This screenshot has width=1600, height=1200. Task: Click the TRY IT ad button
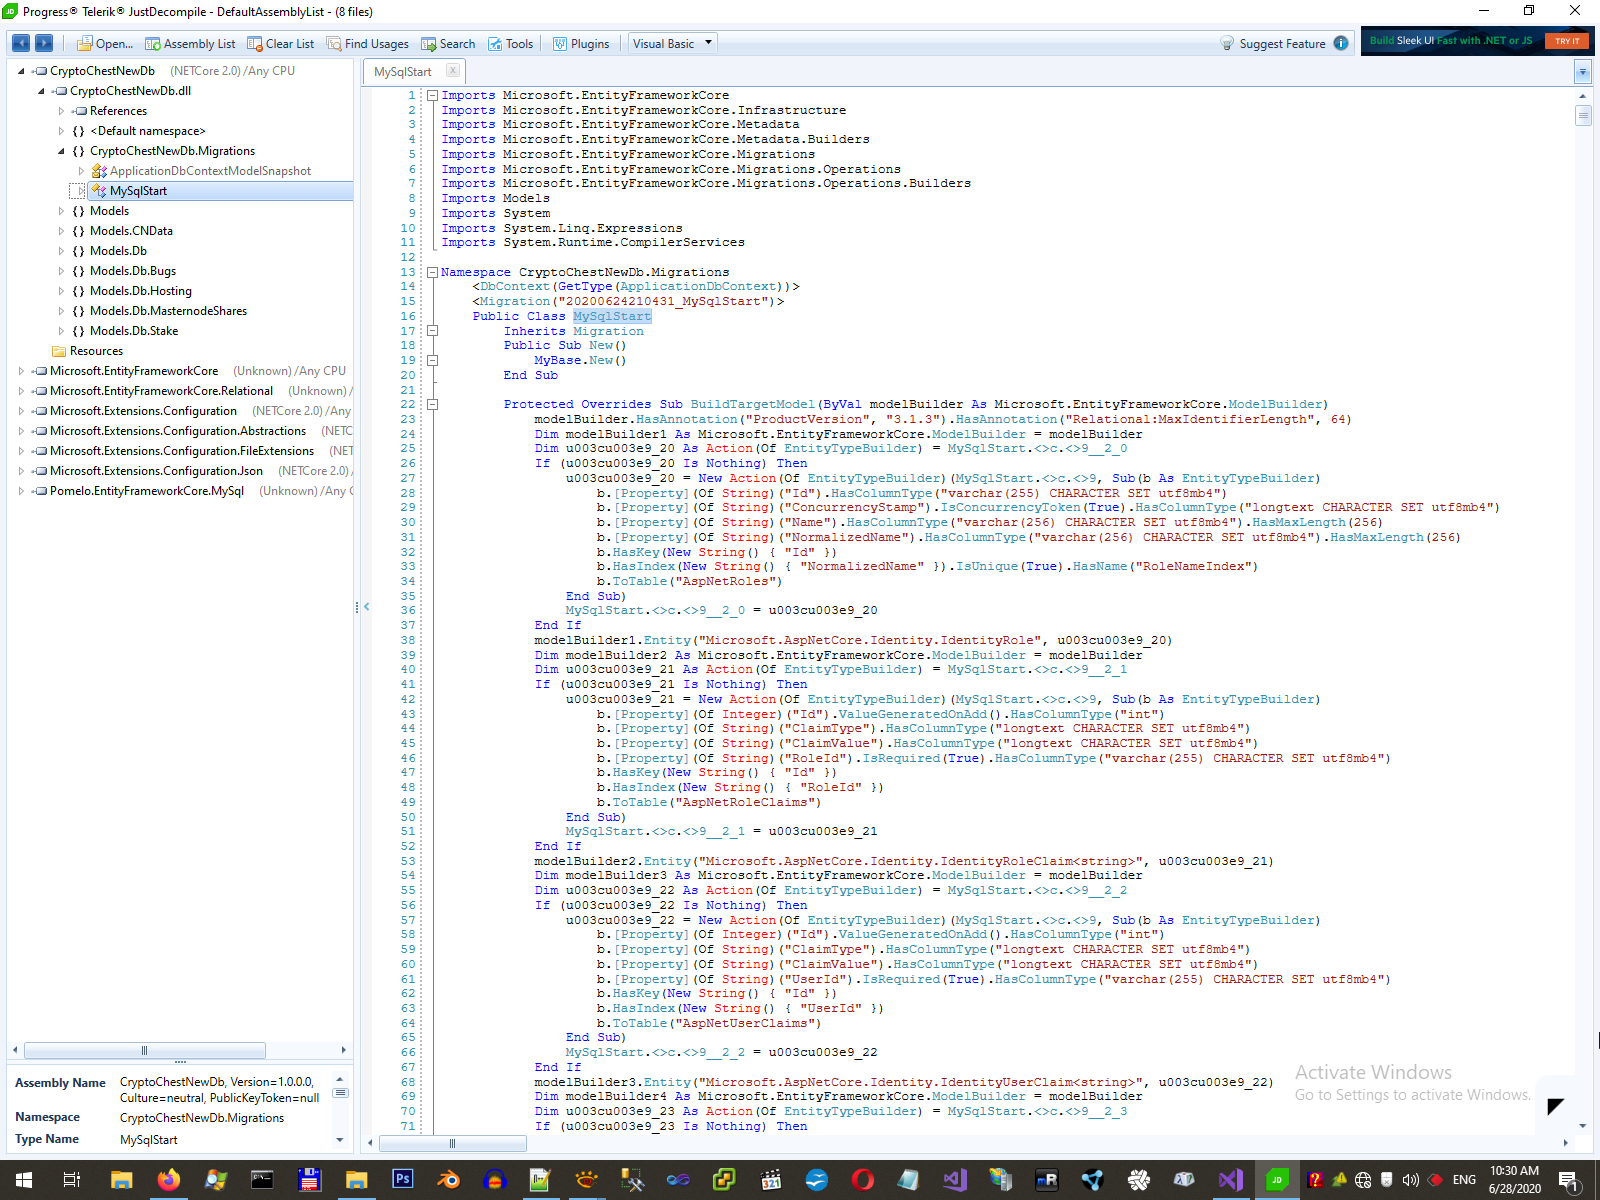coord(1567,41)
